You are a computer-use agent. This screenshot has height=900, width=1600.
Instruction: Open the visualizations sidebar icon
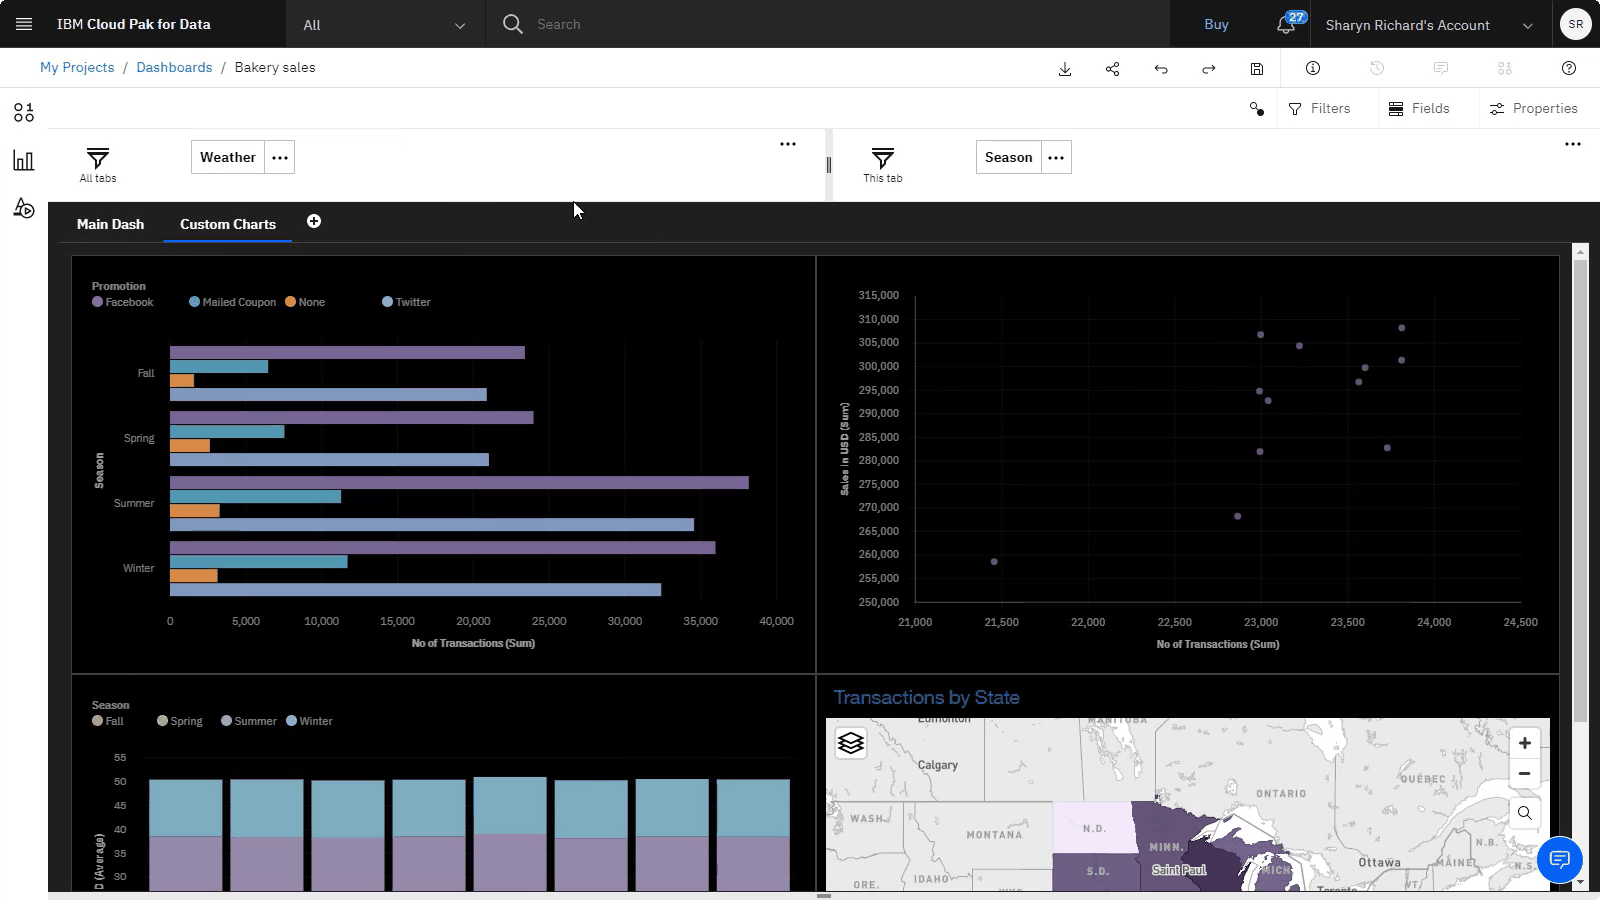pyautogui.click(x=24, y=160)
